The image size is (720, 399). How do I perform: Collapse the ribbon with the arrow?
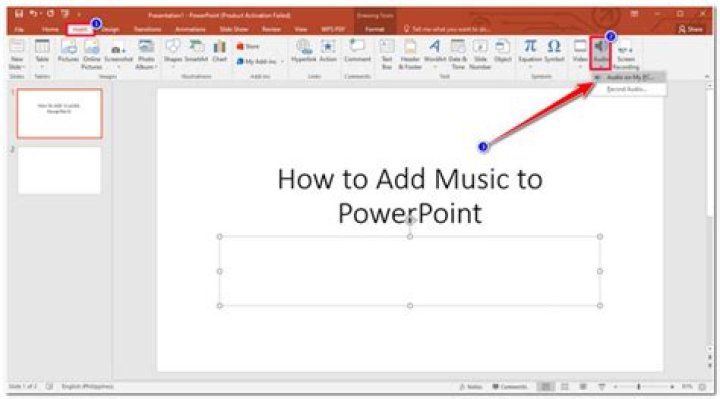(707, 76)
